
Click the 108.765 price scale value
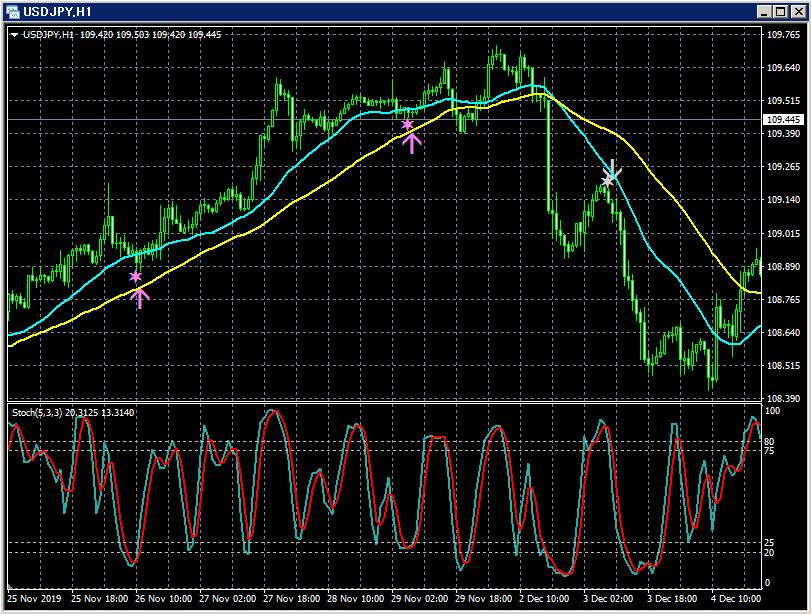pos(783,299)
